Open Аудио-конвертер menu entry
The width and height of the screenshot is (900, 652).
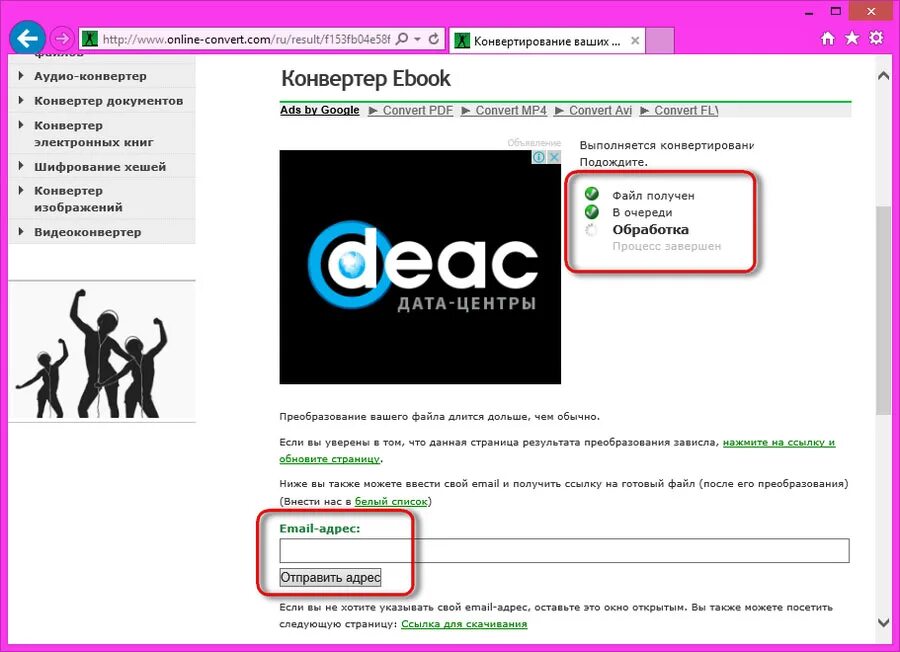90,76
